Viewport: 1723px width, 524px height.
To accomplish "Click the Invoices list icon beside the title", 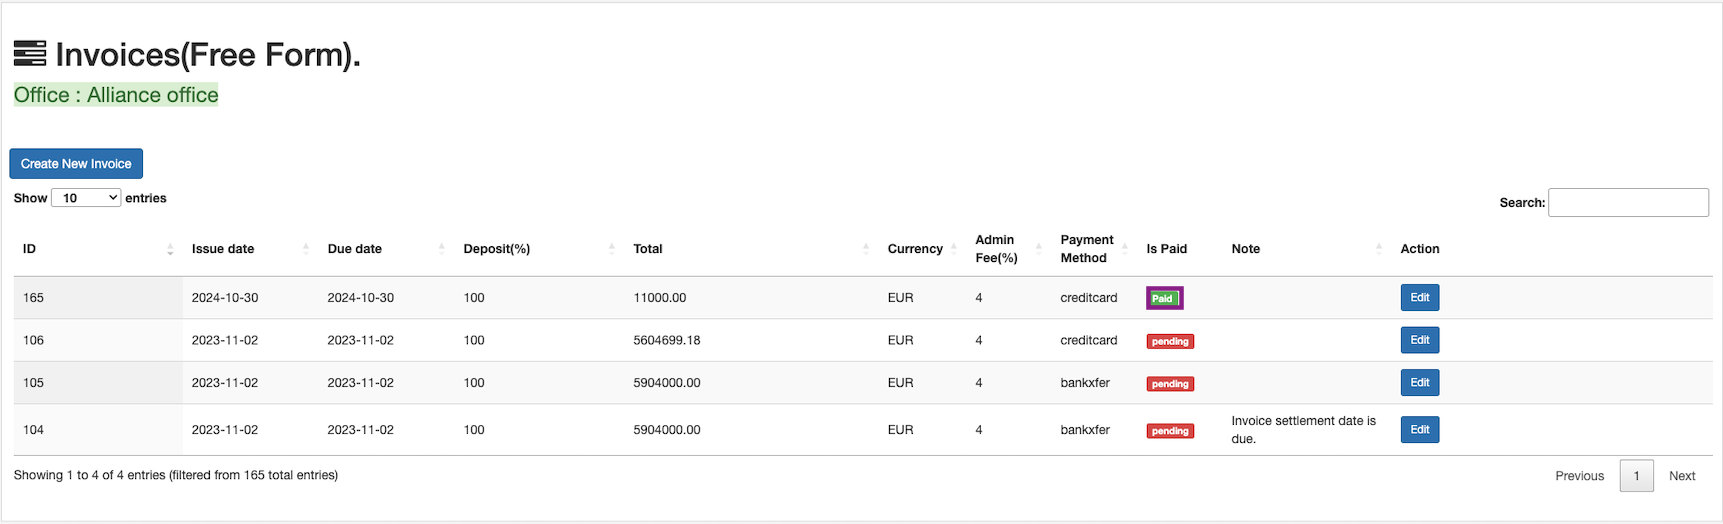I will tap(30, 53).
